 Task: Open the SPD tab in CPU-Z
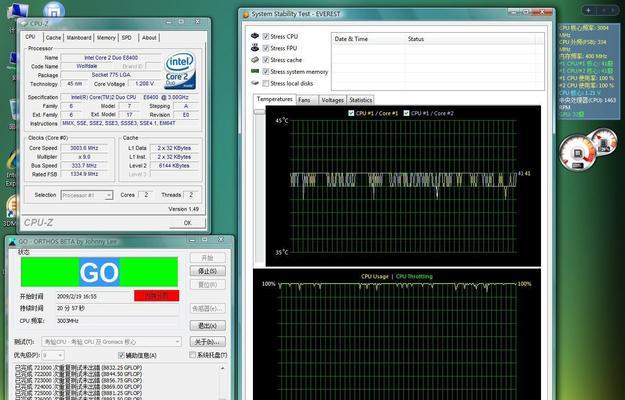tap(127, 37)
